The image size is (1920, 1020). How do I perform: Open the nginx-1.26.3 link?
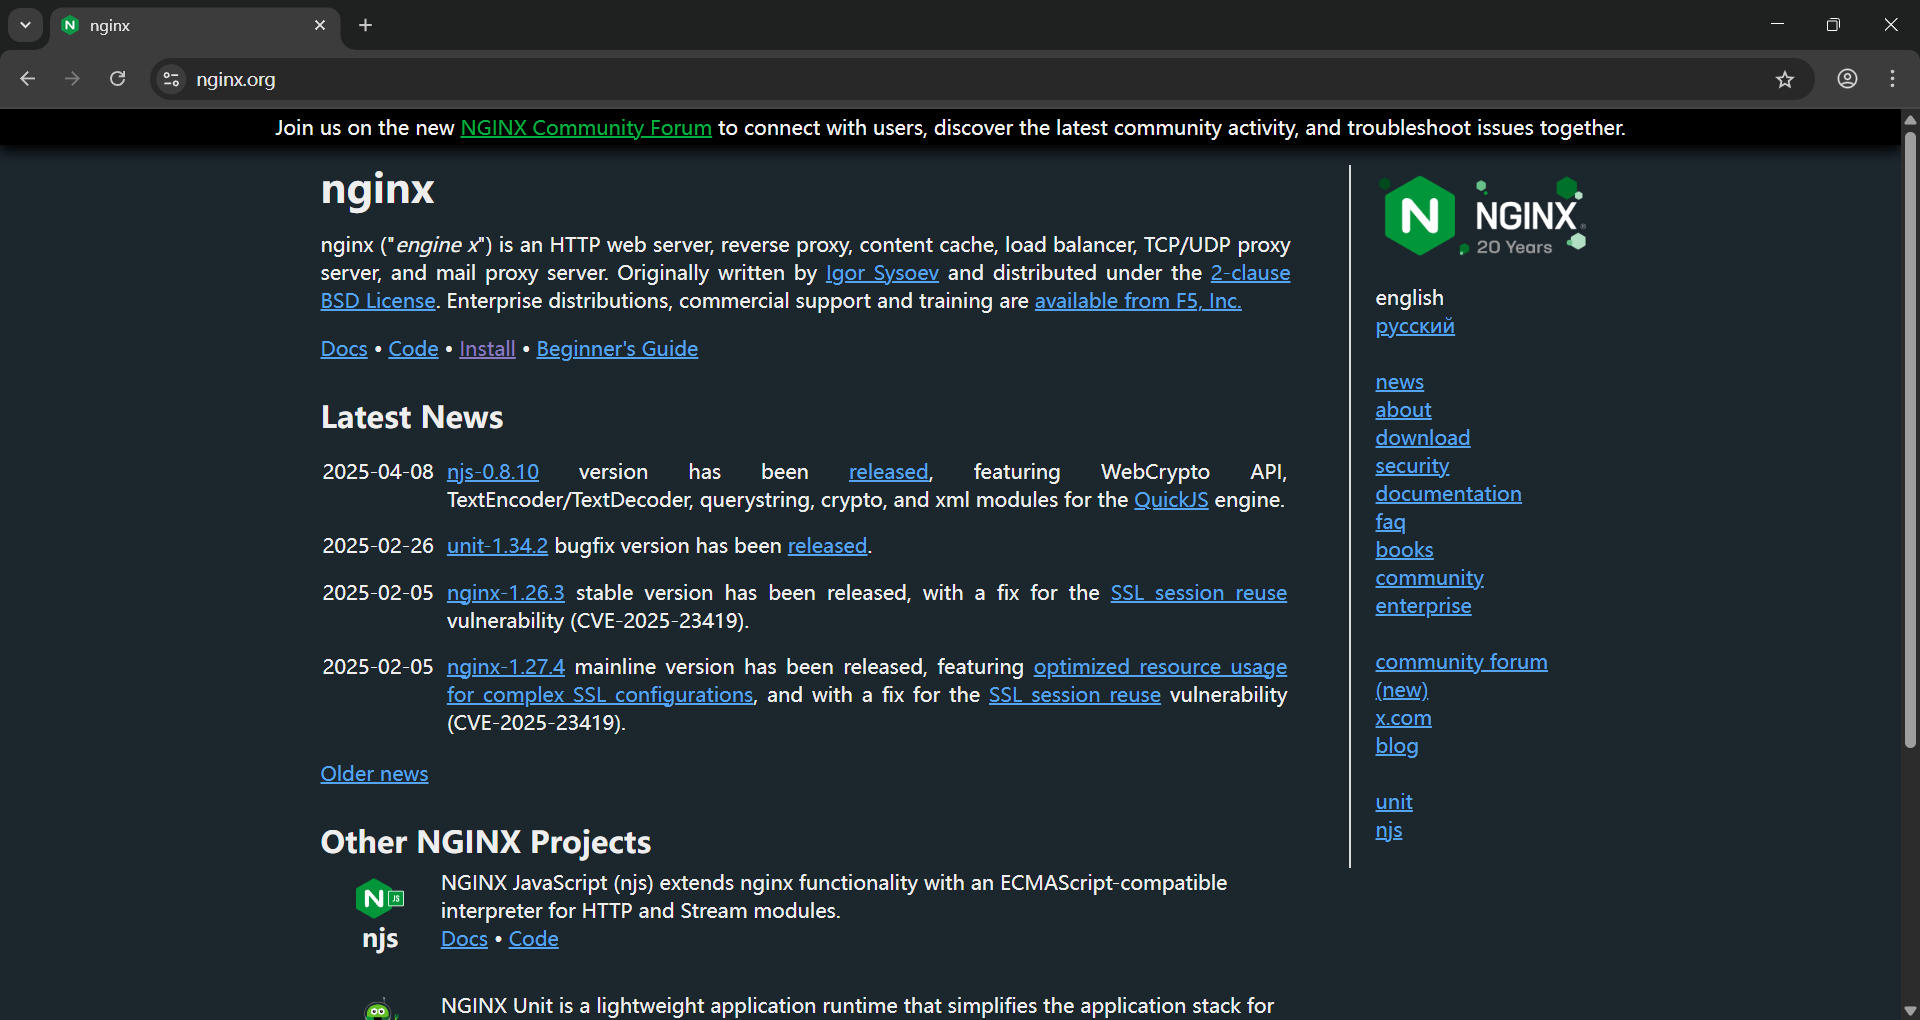505,593
